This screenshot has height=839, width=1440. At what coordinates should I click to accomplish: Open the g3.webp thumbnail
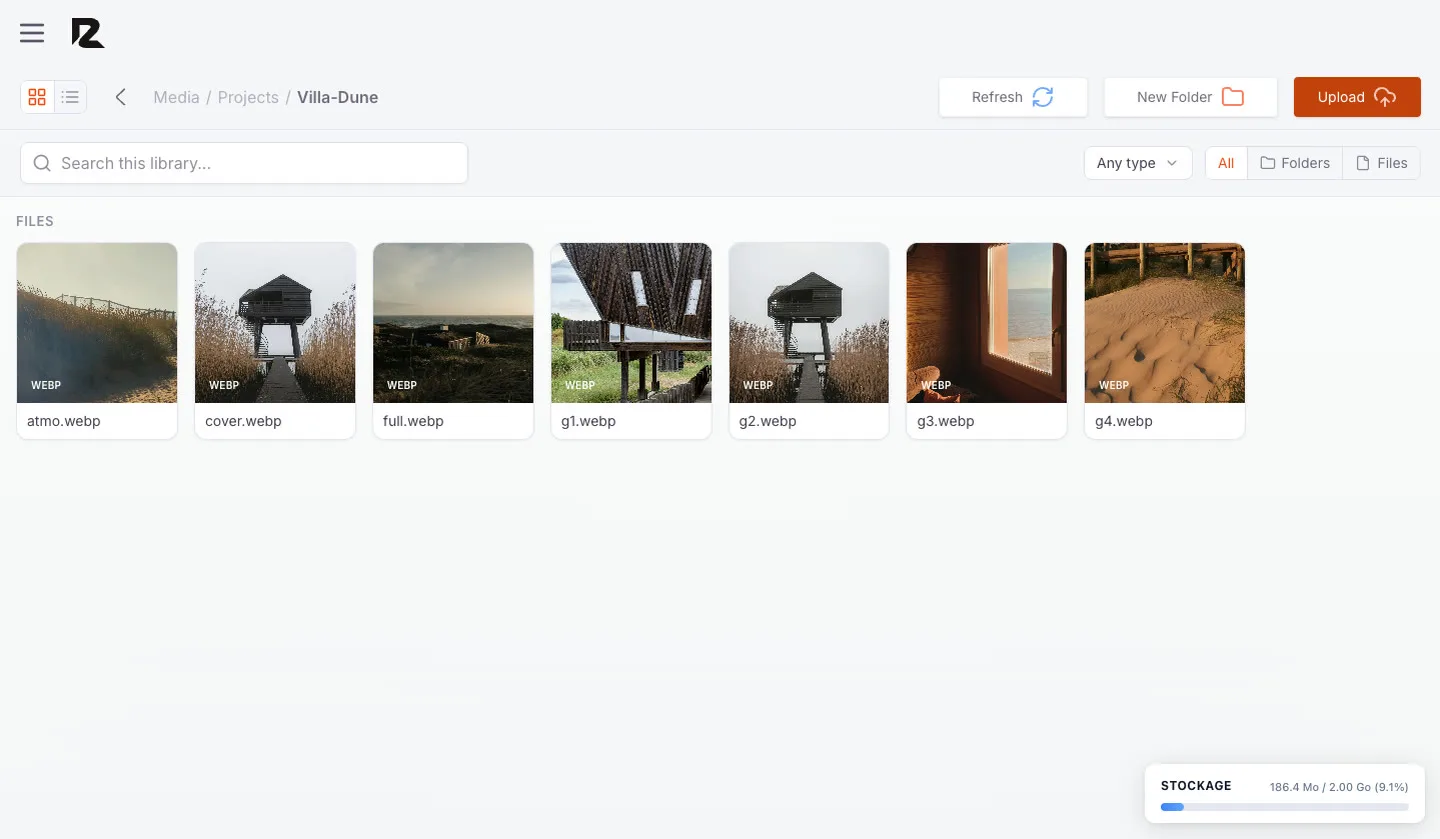coord(987,323)
